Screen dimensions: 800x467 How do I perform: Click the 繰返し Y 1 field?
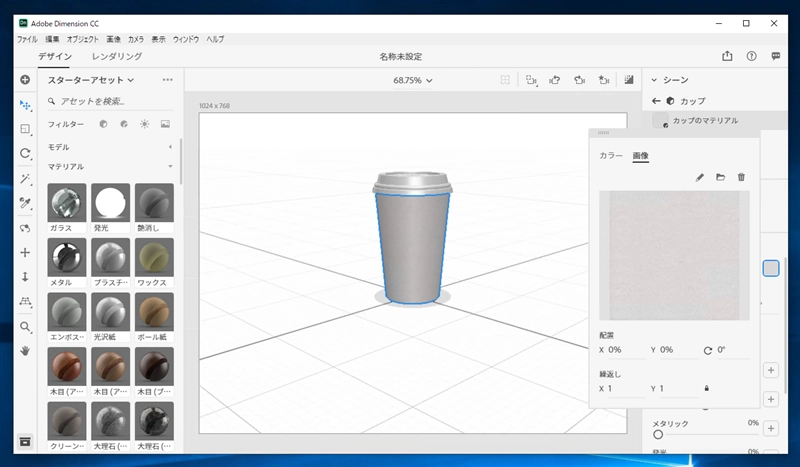pyautogui.click(x=673, y=388)
